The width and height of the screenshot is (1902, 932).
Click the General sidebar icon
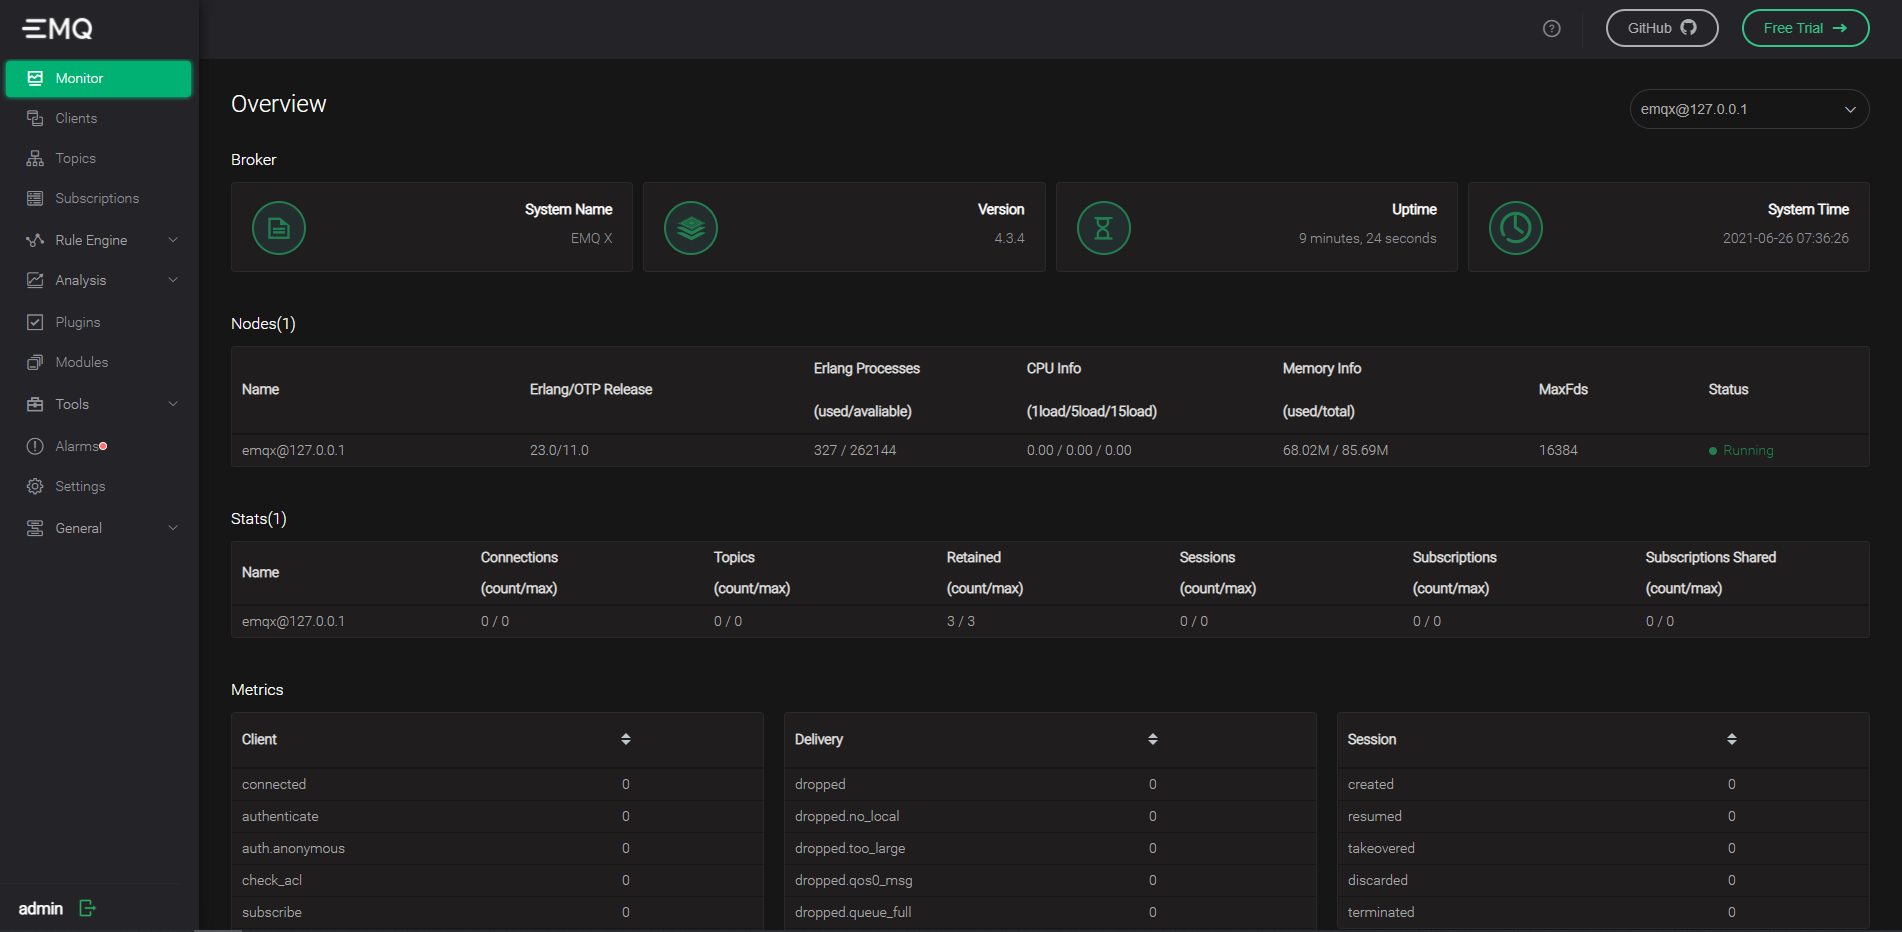pos(35,528)
